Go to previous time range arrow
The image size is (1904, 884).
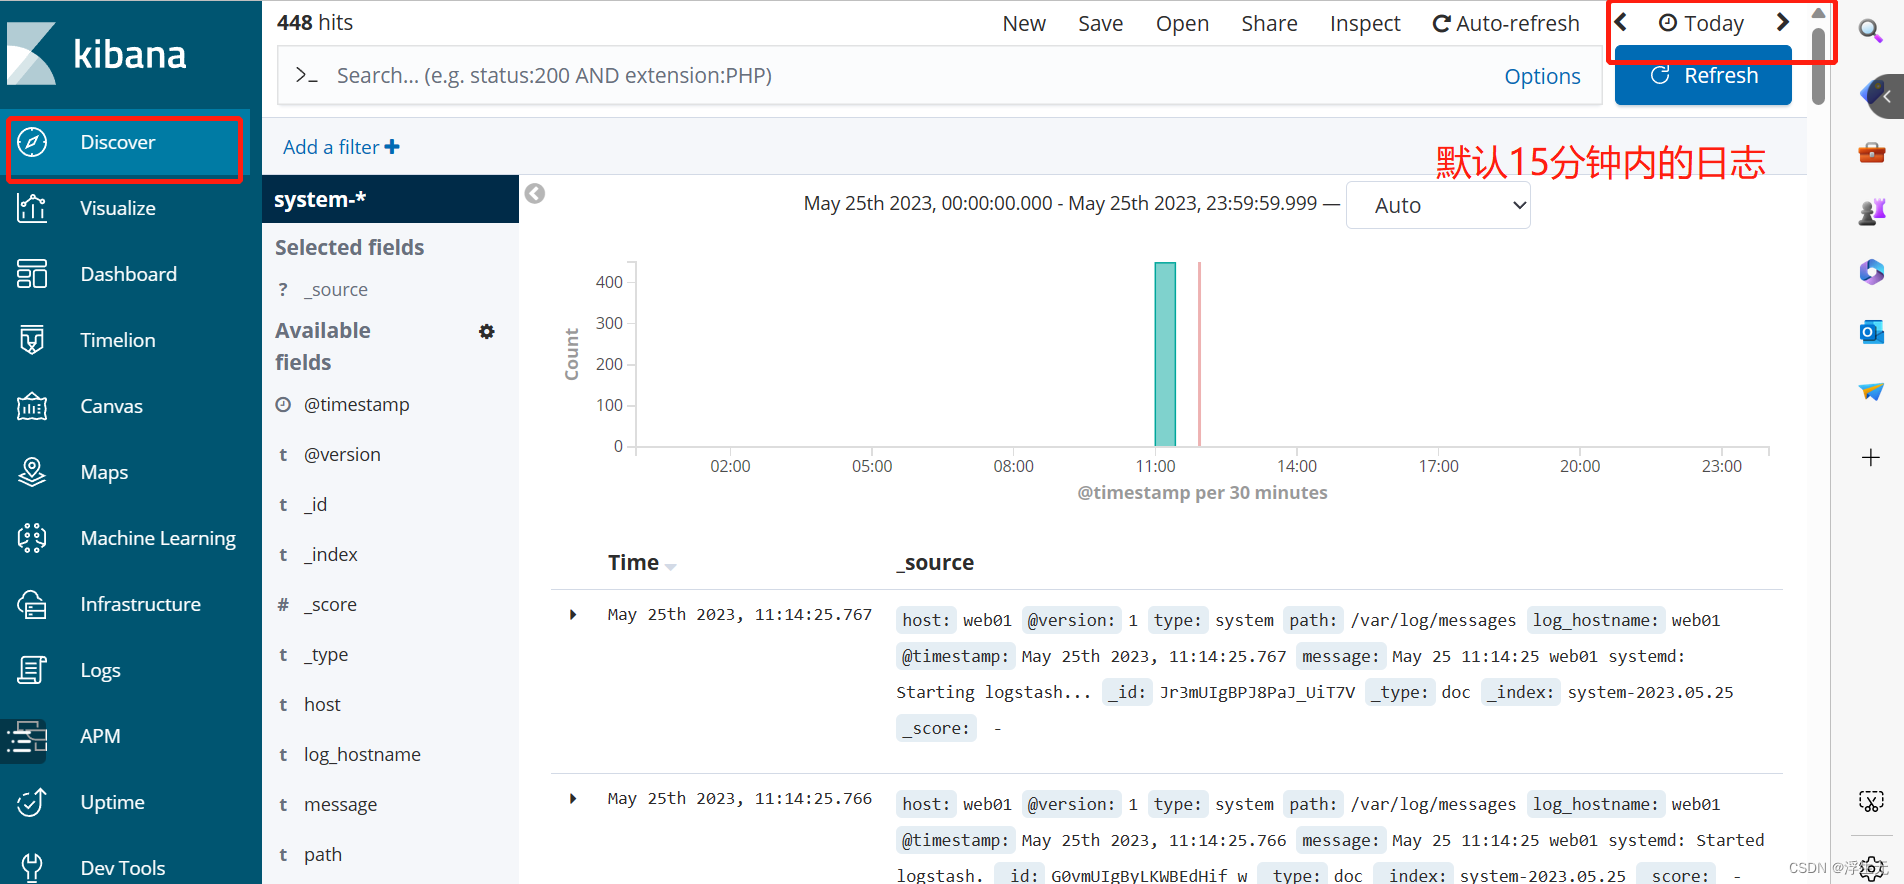click(x=1622, y=22)
